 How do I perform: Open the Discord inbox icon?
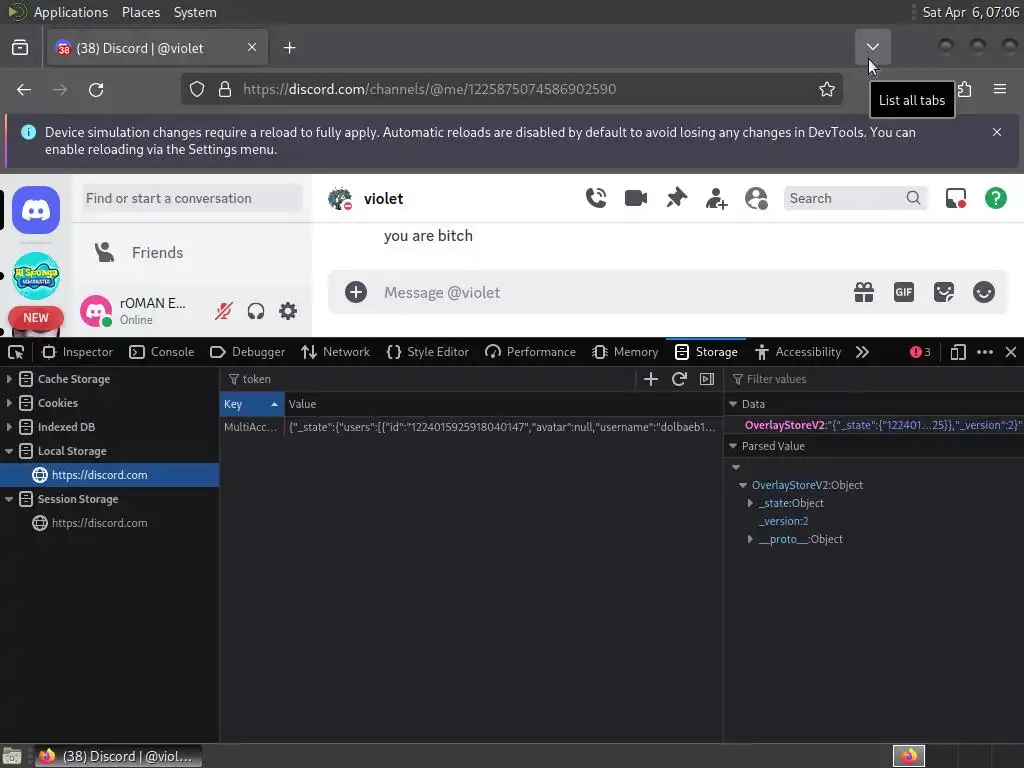coord(955,198)
